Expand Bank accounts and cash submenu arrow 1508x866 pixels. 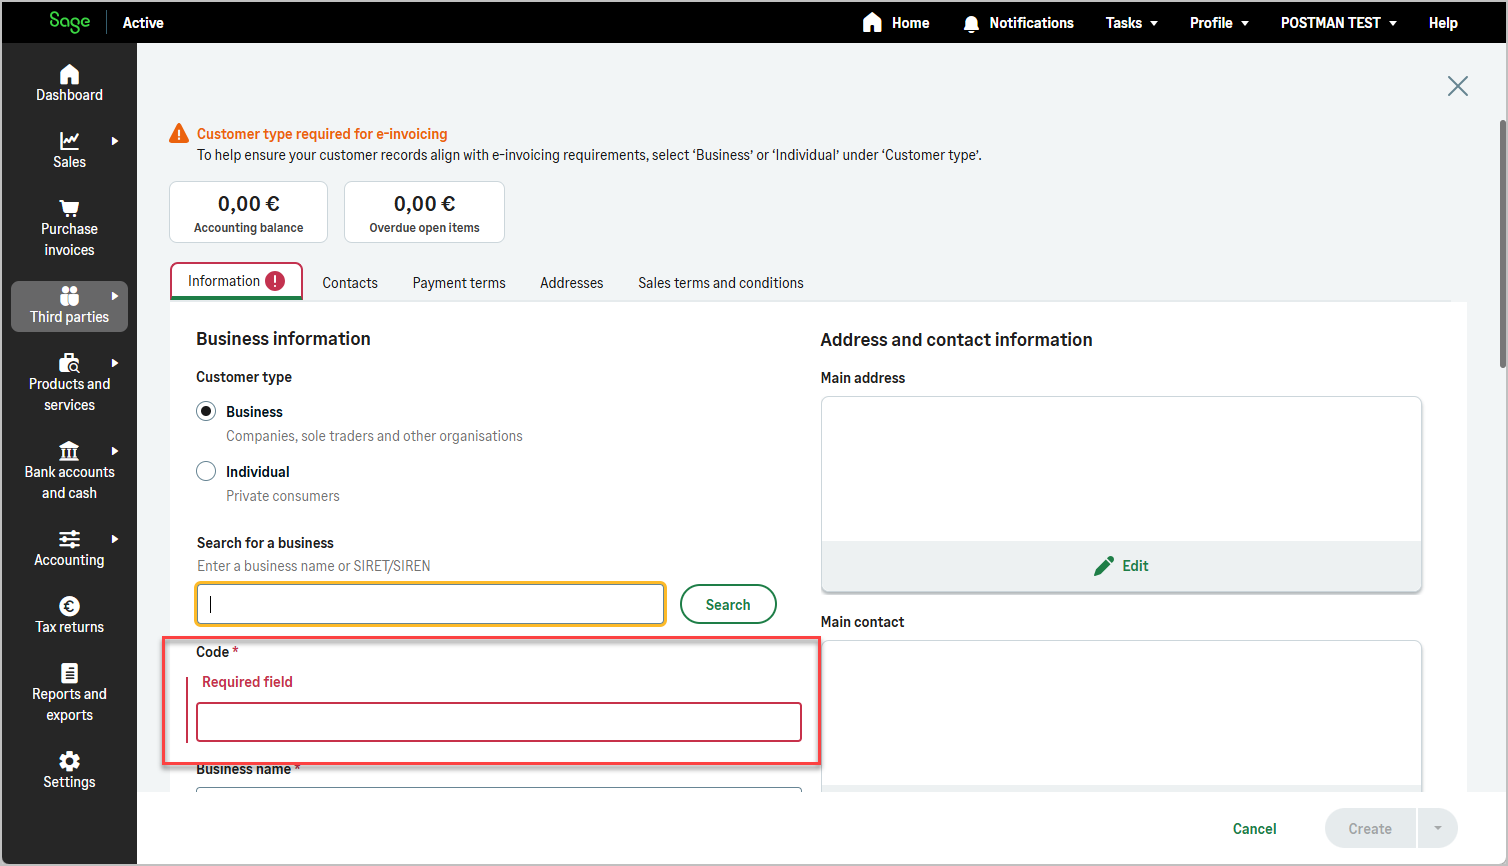115,451
